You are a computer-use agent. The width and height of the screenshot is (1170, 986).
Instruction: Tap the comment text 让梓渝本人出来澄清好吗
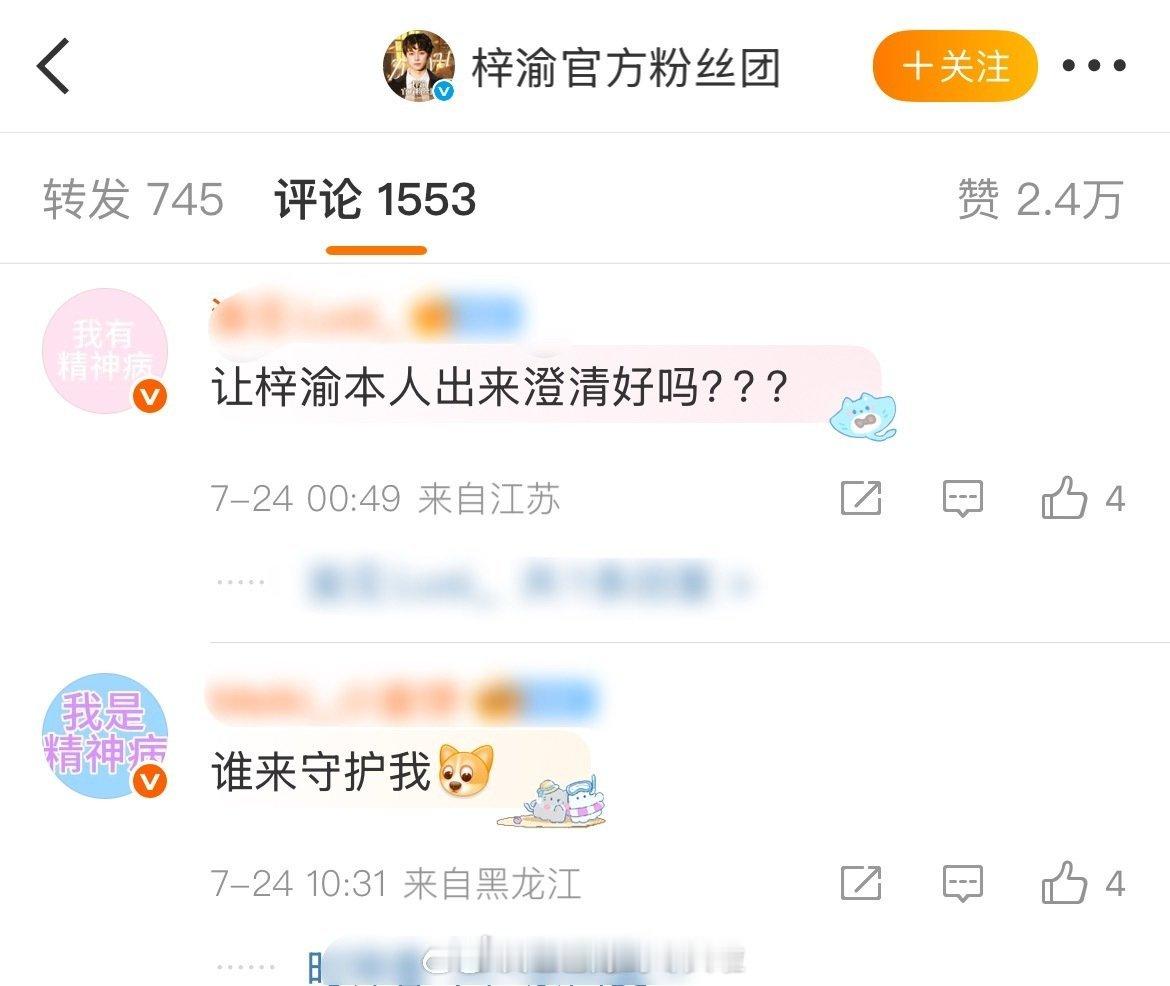tap(499, 387)
